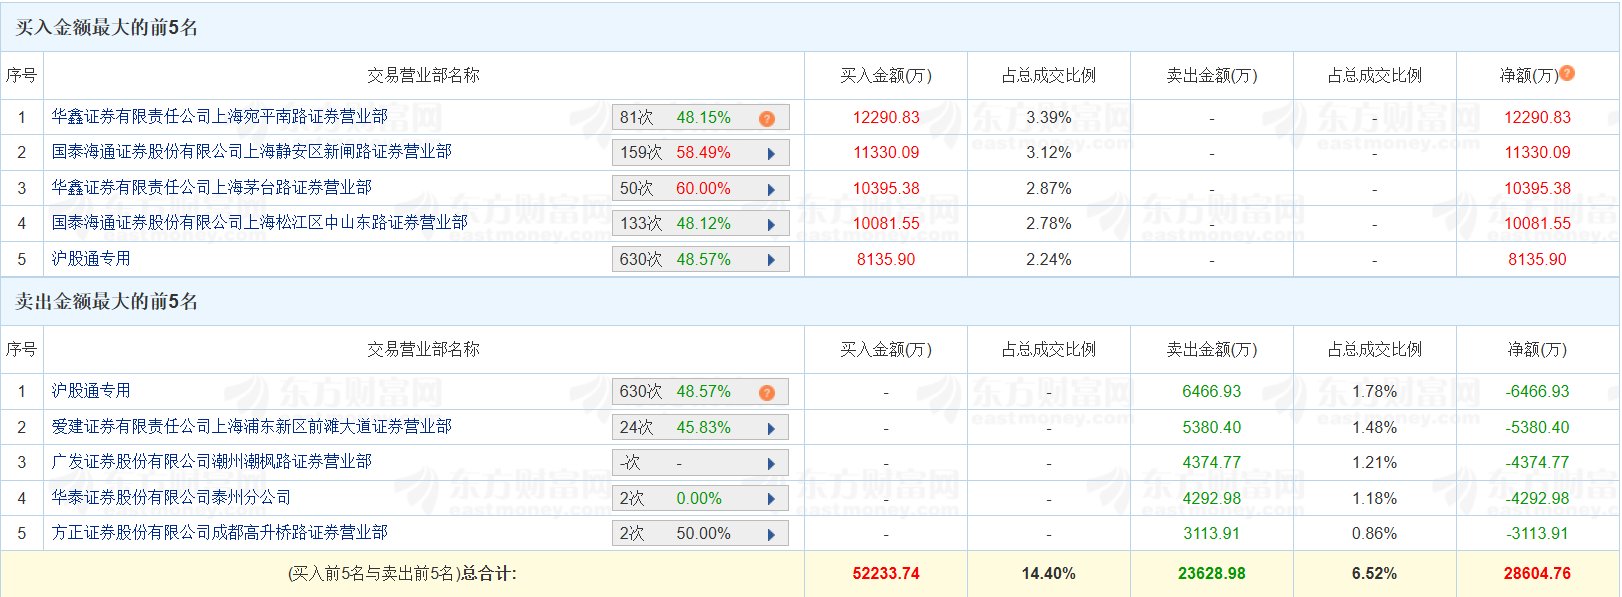Click percentage 1.18% cell
Image resolution: width=1622 pixels, height=597 pixels.
click(x=1375, y=498)
